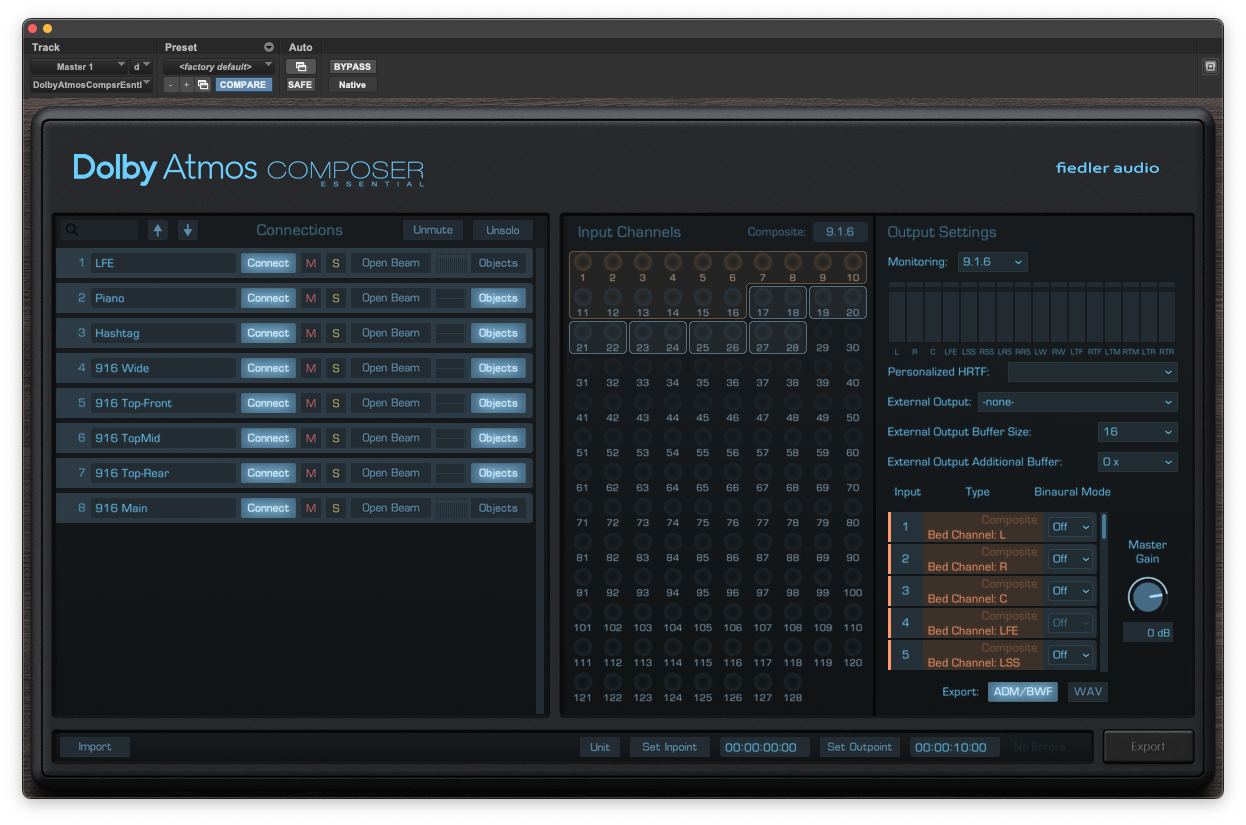This screenshot has height=825, width=1246.
Task: Toggle Objects for 916 TopMid row
Action: [x=498, y=438]
